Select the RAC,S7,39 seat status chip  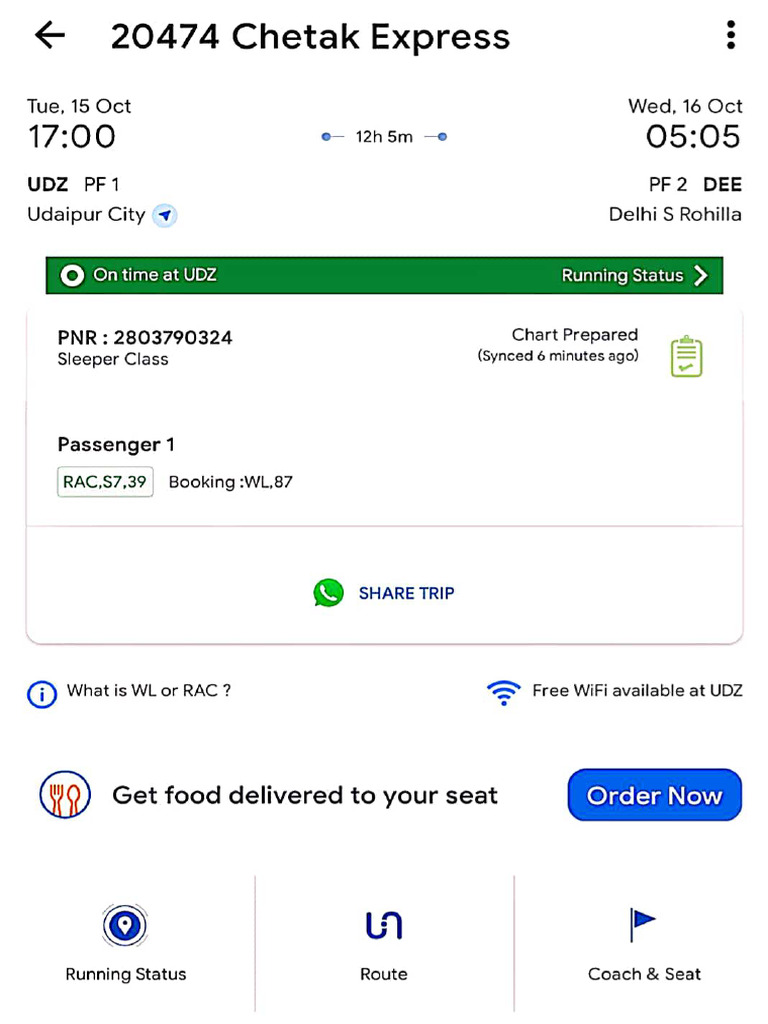point(105,482)
